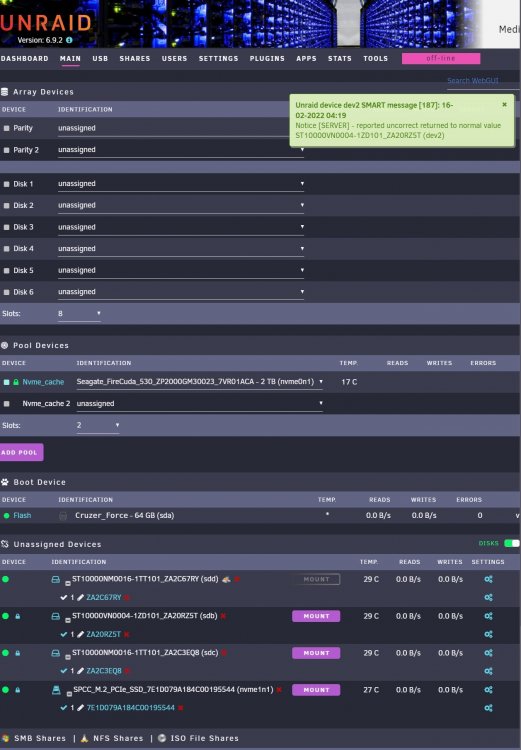Open settings gears for the sdd disk
This screenshot has height=750, width=521.
488,579
